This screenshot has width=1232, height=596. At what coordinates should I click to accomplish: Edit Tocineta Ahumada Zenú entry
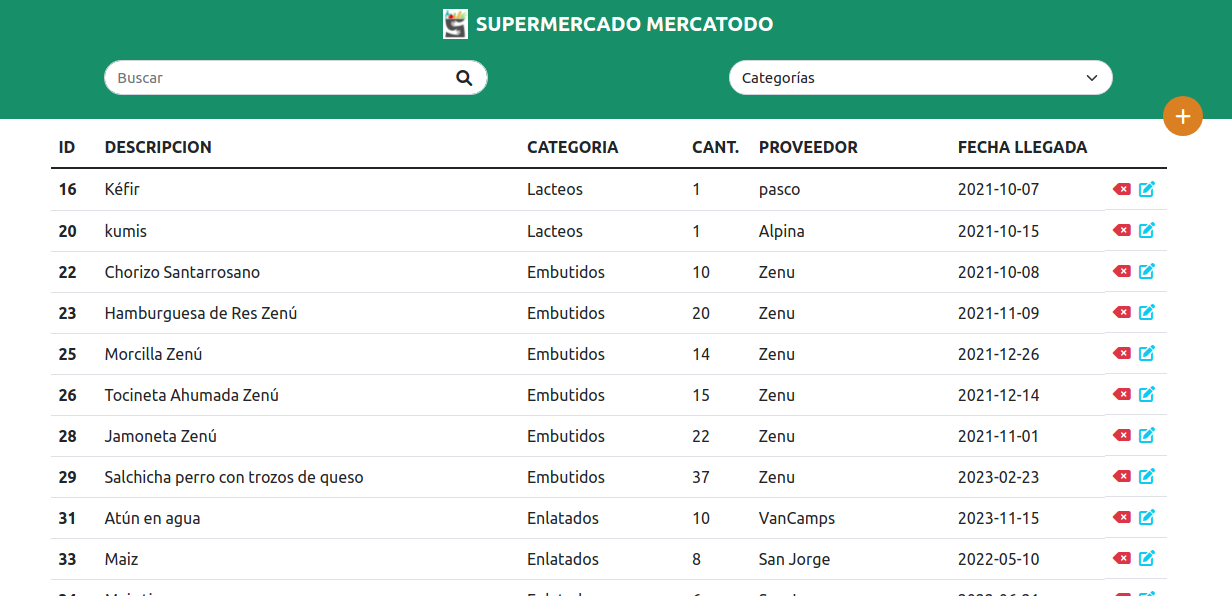pos(1147,394)
